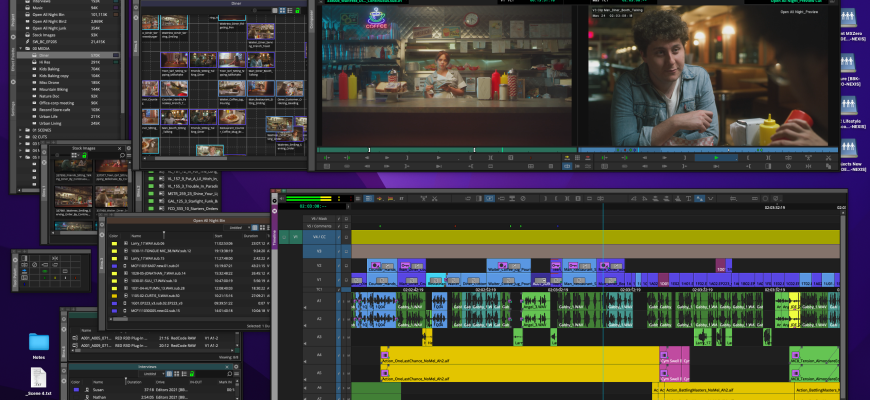Viewport: 870px width, 400px height.
Task: Toggle the A1 audio track selector
Action: pos(319,300)
